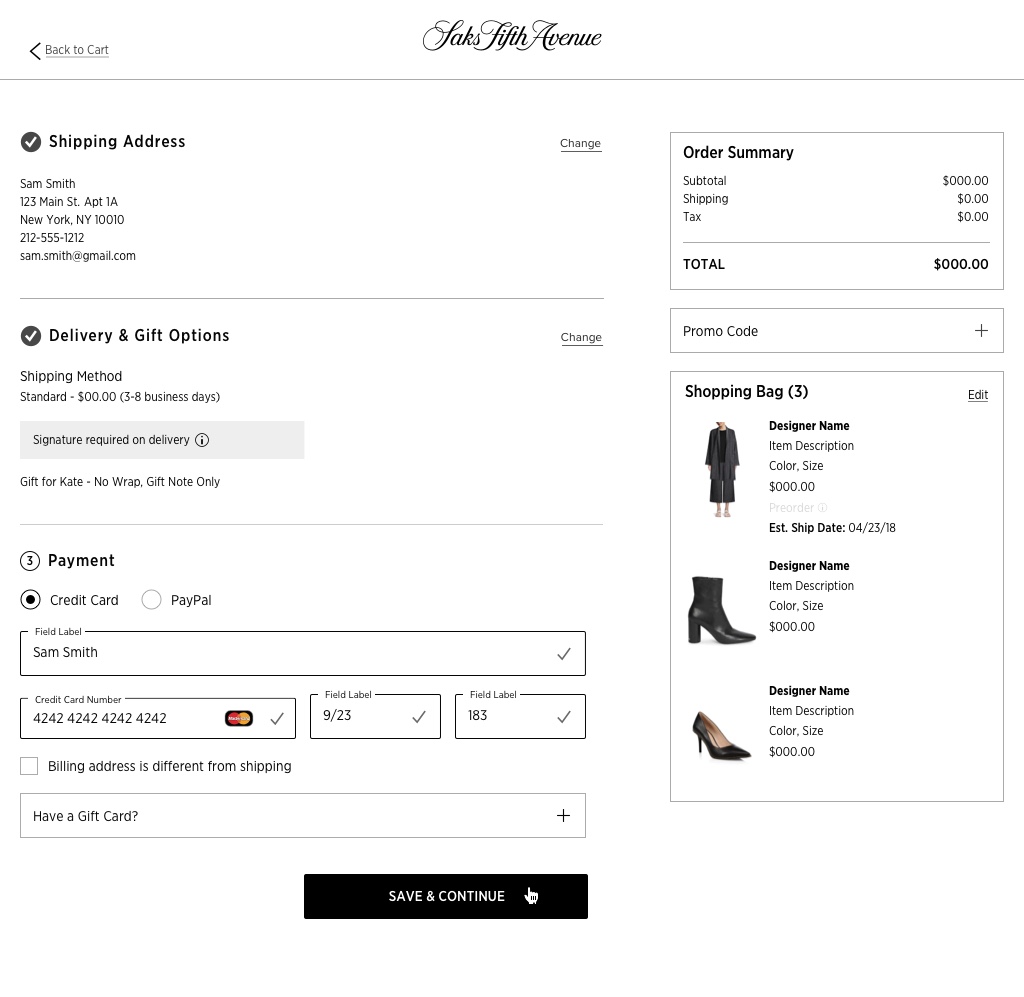
Task: Click the Delivery & Gift Options checkmark icon
Action: pyautogui.click(x=31, y=336)
